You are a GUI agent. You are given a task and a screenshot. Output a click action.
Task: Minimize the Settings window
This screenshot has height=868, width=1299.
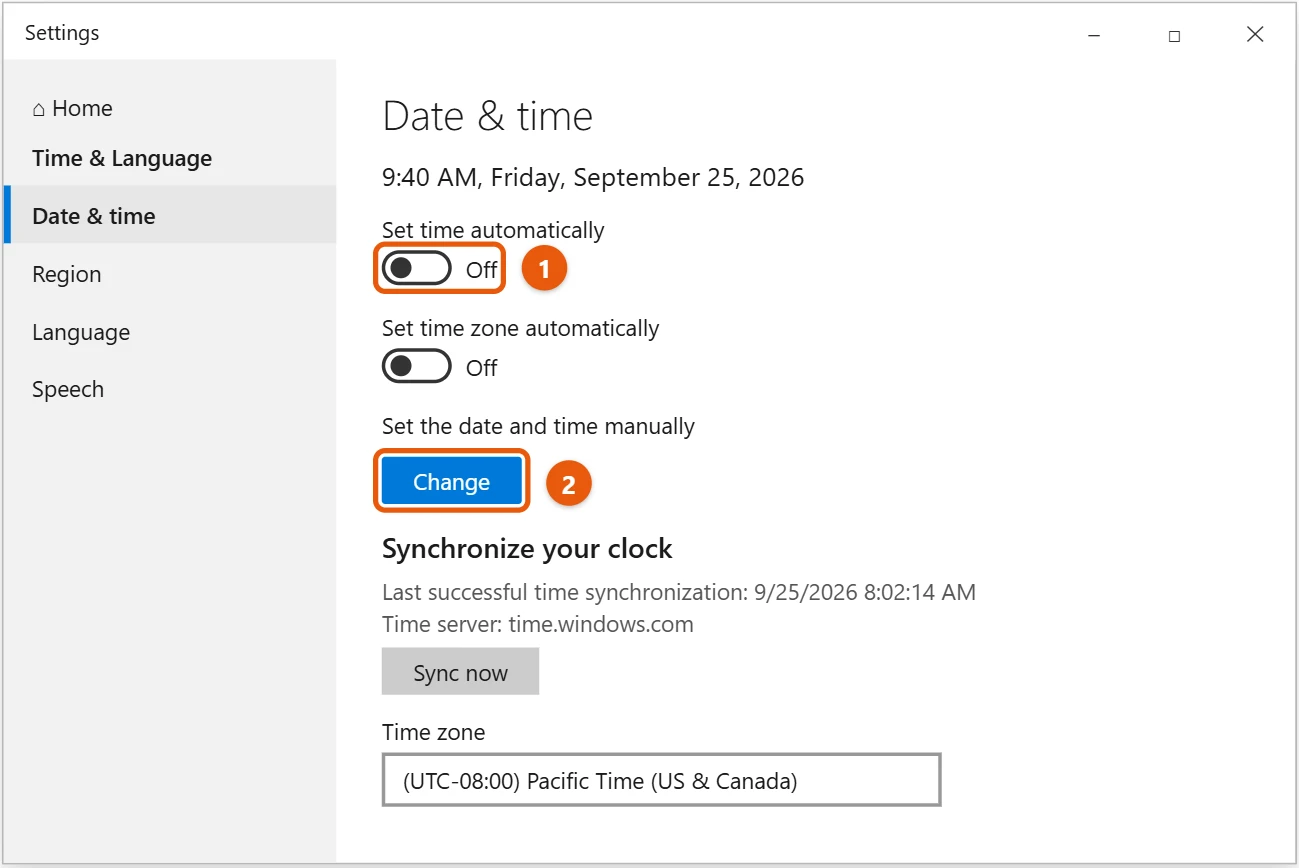(1094, 35)
